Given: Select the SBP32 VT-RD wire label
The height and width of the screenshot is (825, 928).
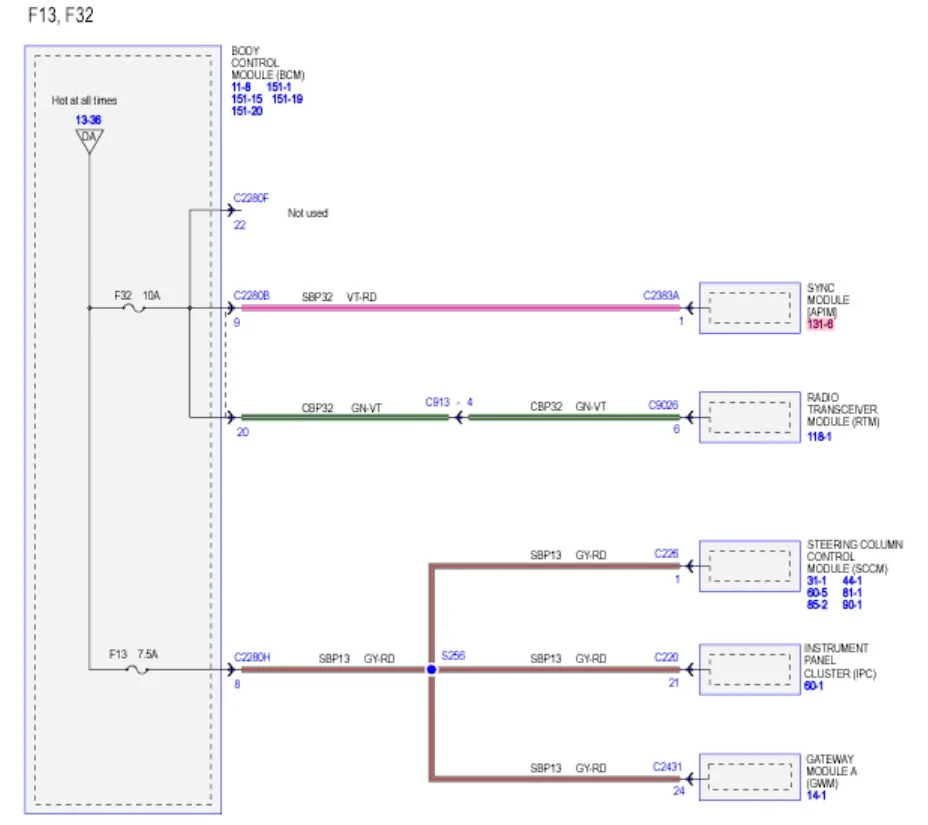Looking at the screenshot, I should (x=339, y=297).
